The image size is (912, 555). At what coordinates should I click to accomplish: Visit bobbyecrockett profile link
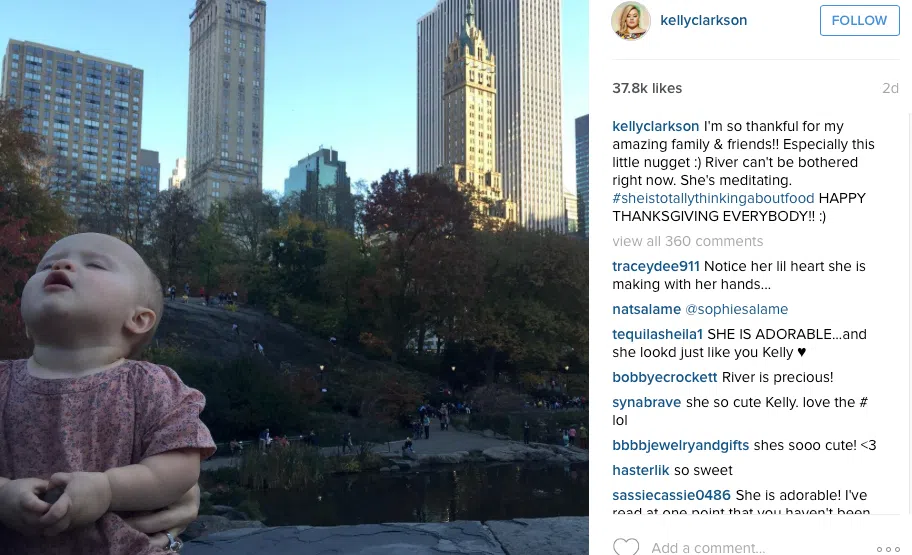664,378
